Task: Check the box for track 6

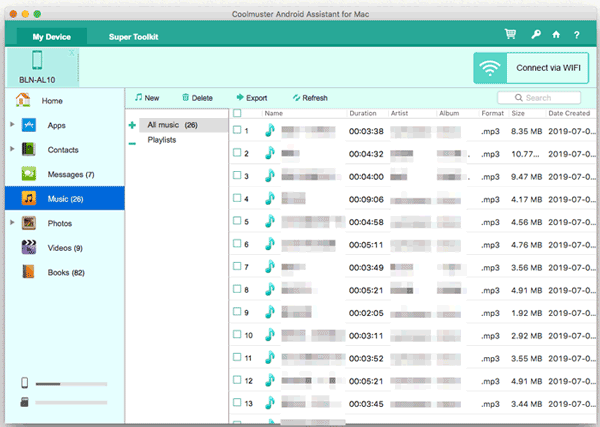Action: tap(237, 243)
